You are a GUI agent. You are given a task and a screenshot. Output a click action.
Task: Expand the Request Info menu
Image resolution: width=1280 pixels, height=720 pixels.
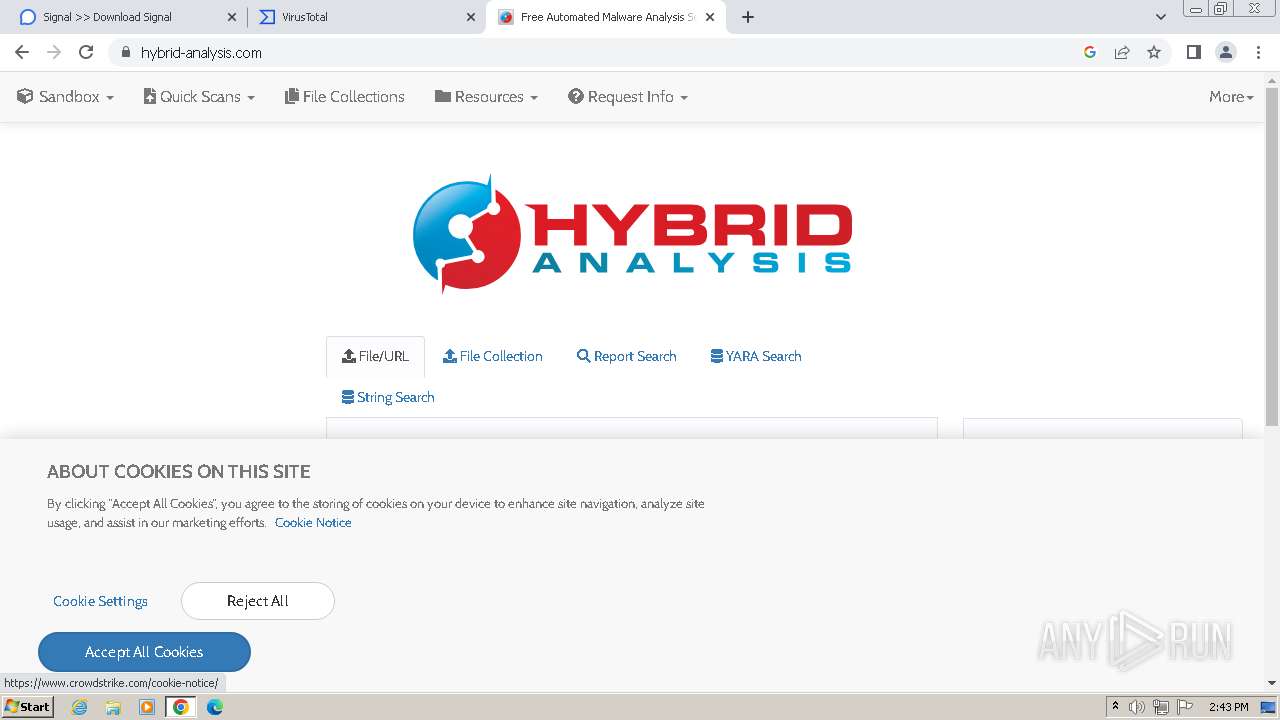tap(628, 97)
